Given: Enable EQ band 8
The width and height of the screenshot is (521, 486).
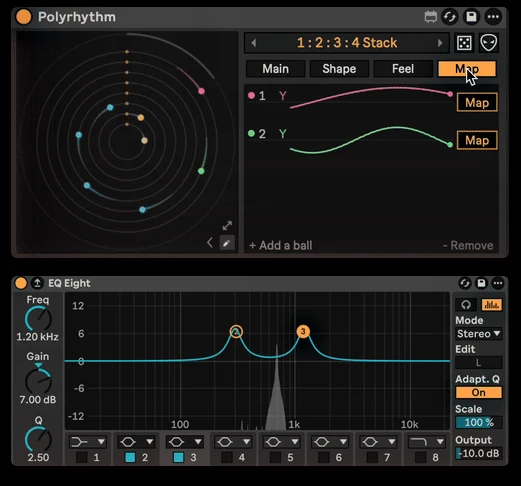Looking at the screenshot, I should click(420, 457).
